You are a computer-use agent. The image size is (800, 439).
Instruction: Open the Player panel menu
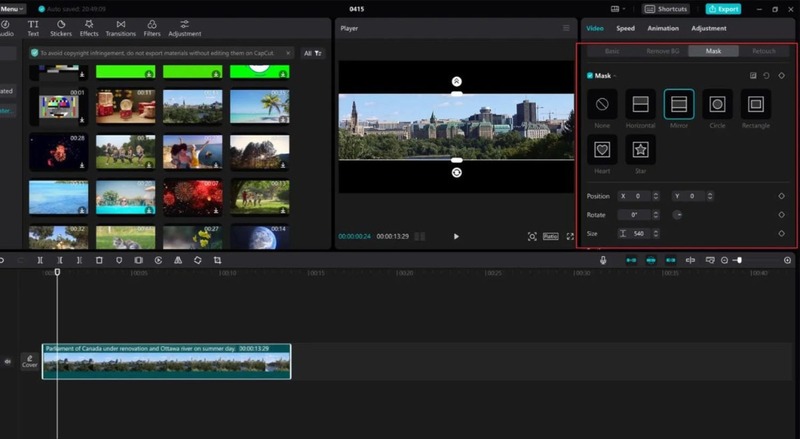click(566, 28)
